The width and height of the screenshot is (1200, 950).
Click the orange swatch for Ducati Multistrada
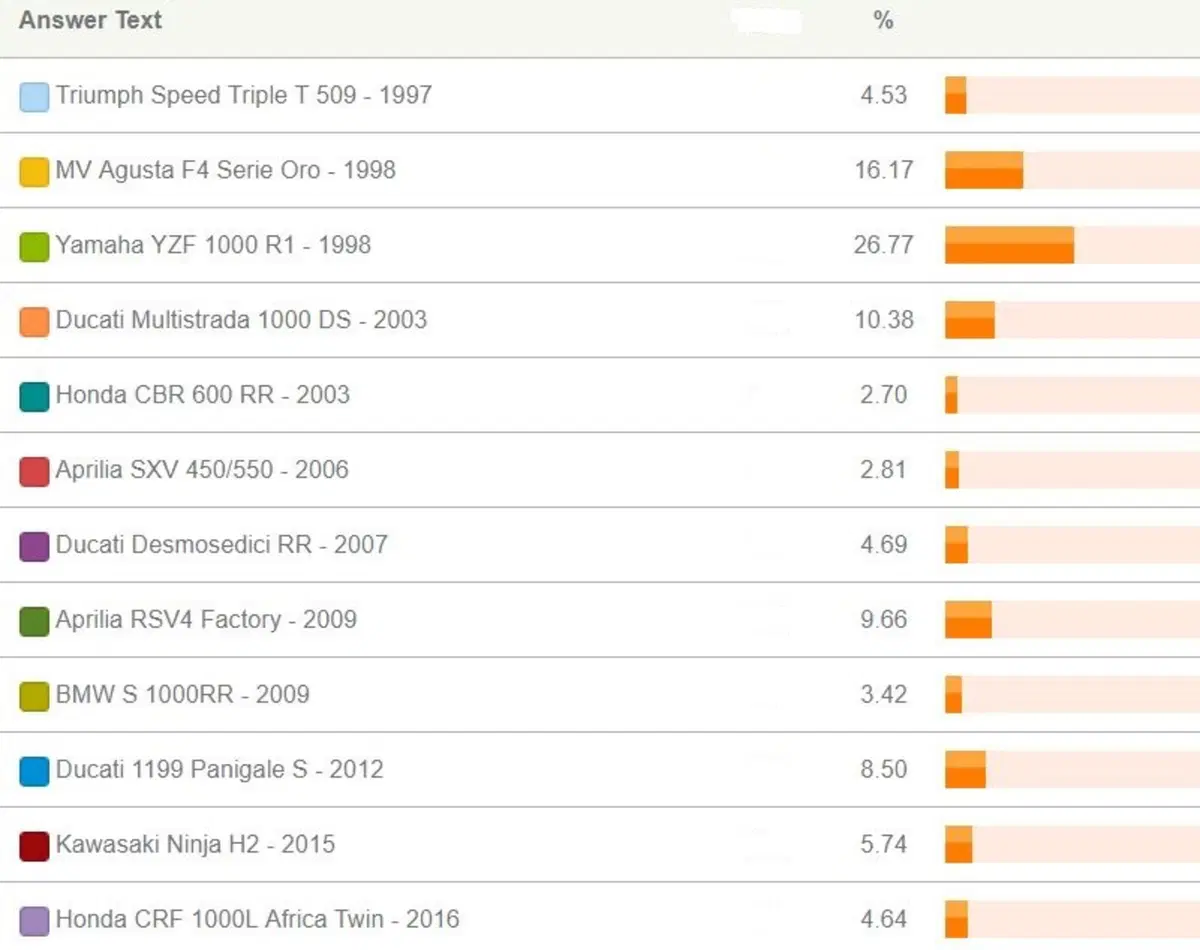click(34, 322)
